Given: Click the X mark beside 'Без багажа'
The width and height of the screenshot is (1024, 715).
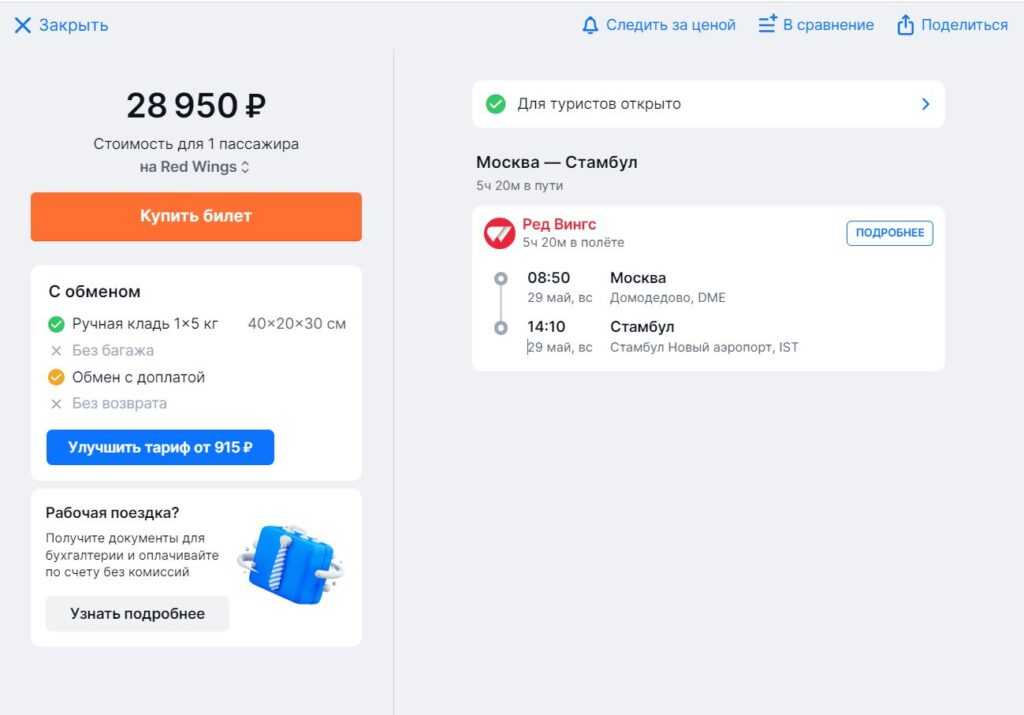Looking at the screenshot, I should (56, 351).
